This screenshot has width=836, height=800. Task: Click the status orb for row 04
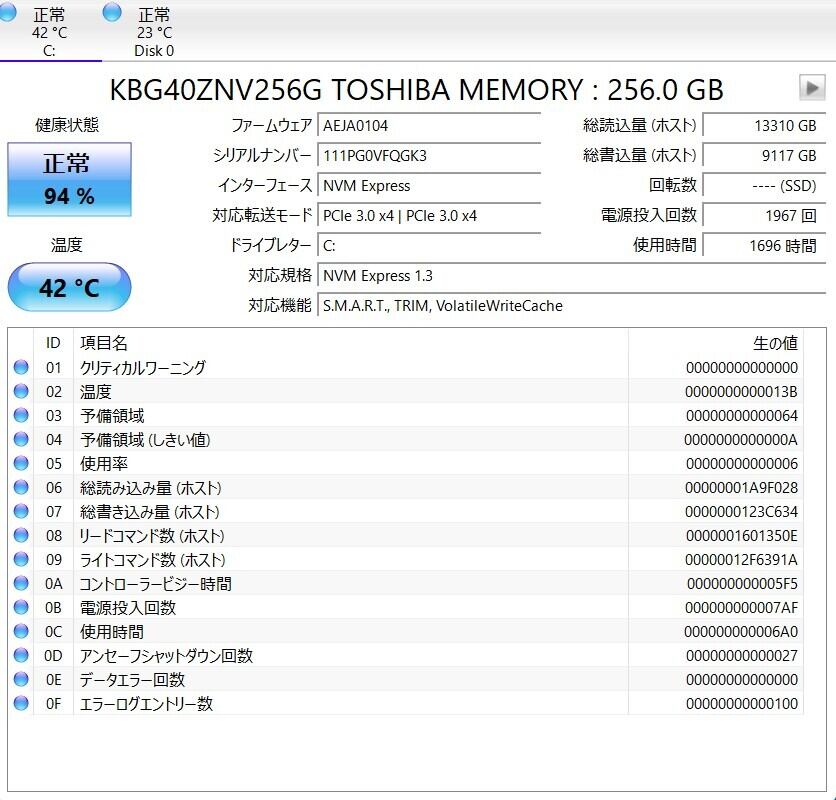coord(21,439)
